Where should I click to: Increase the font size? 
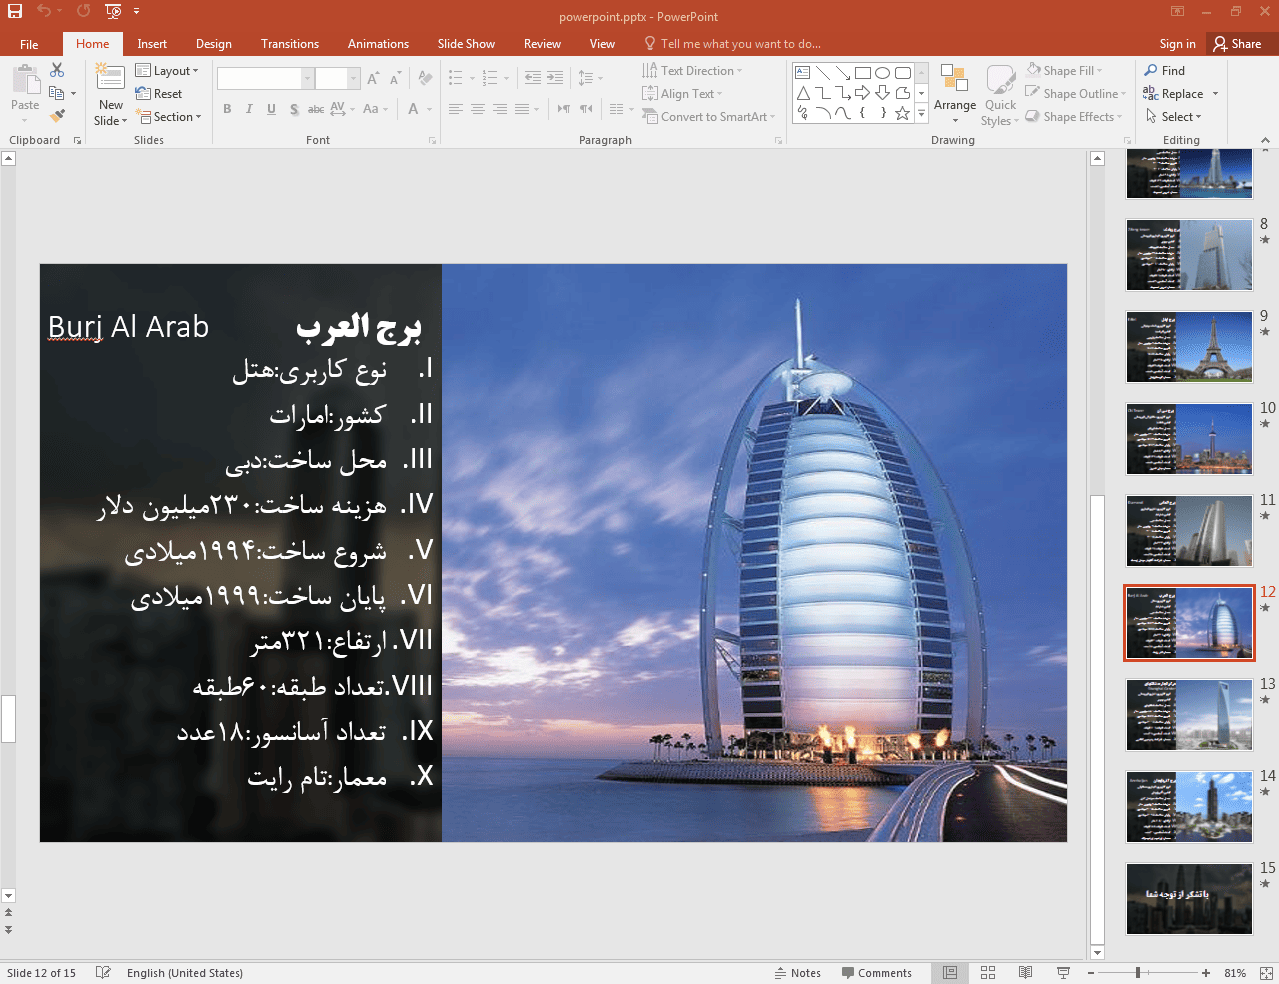click(x=373, y=78)
